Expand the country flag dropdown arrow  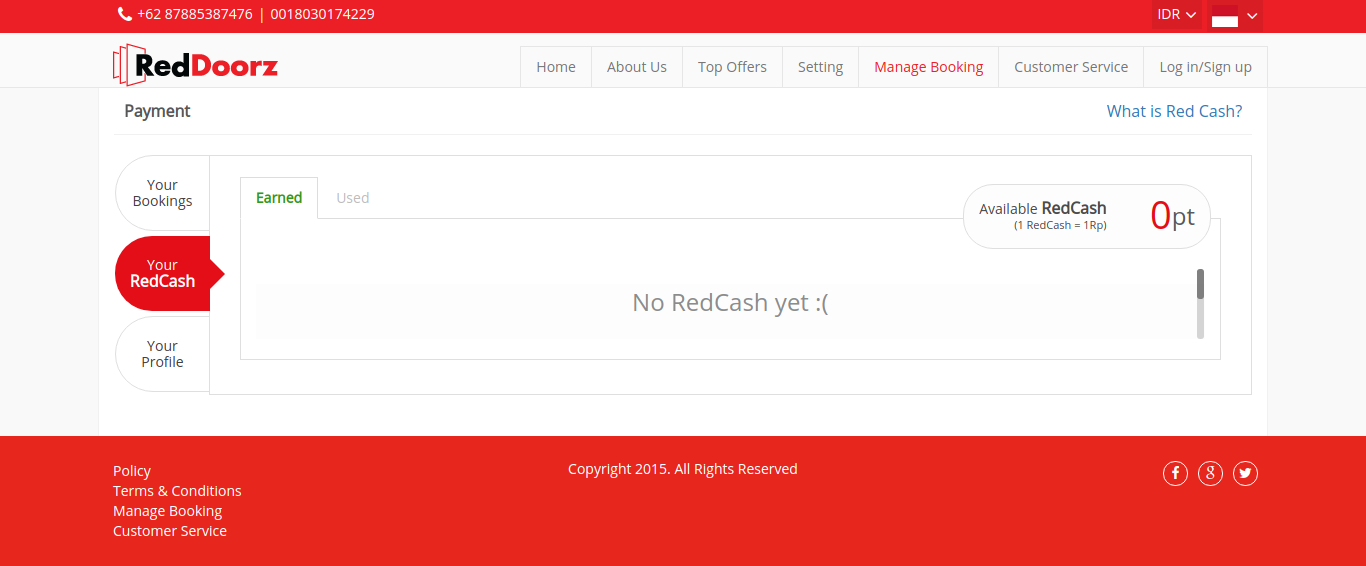1252,15
